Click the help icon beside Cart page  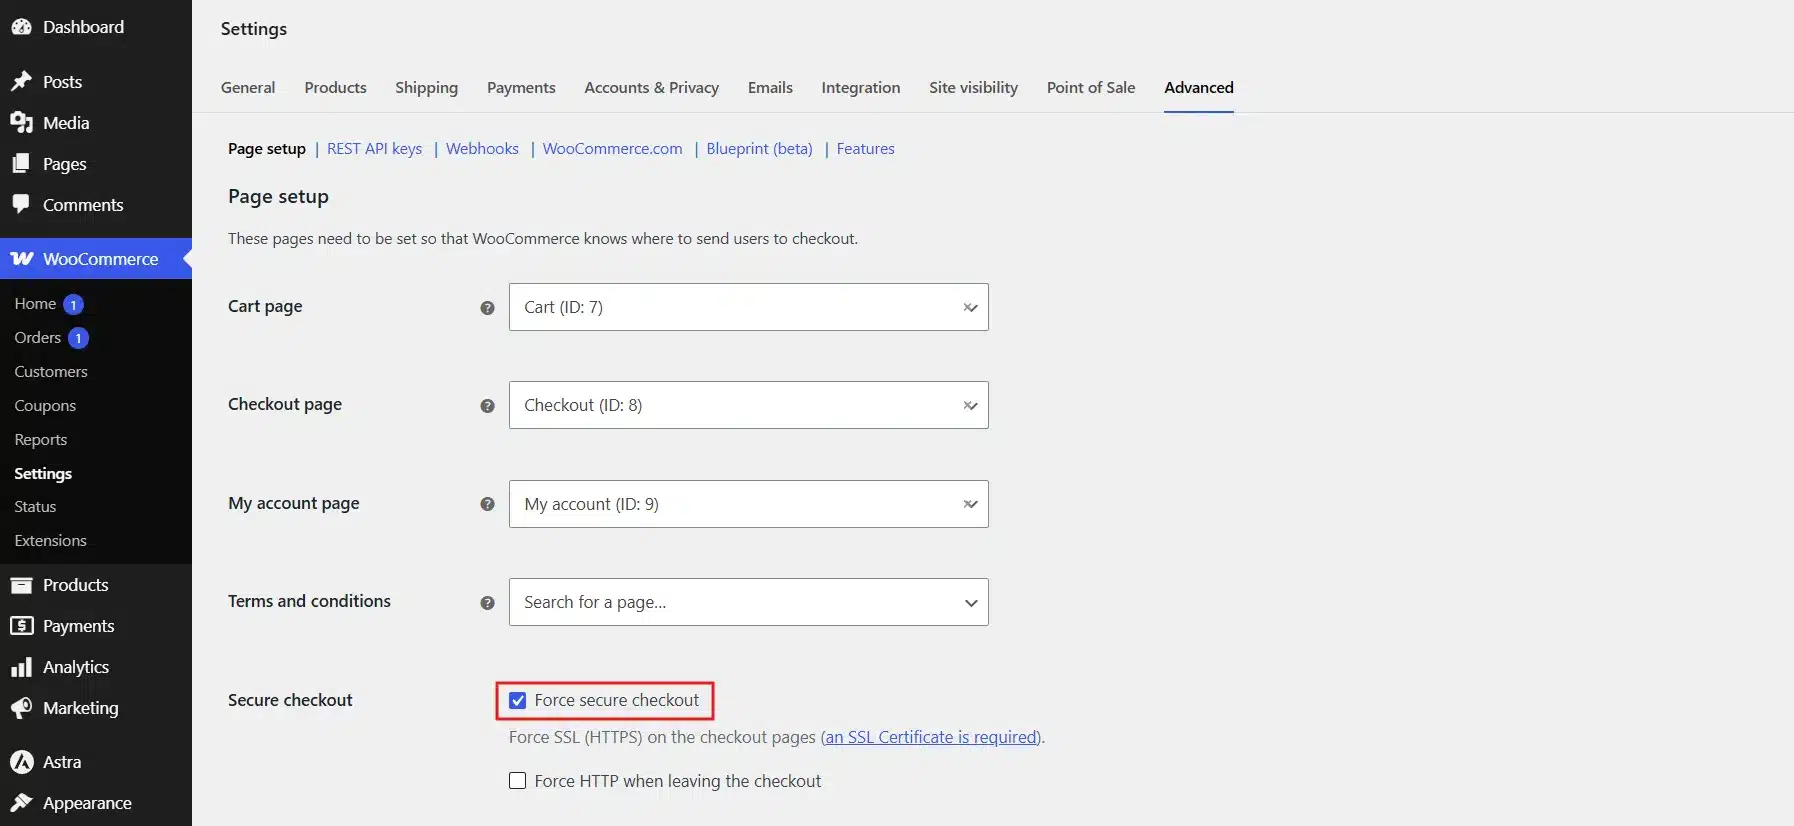tap(488, 308)
